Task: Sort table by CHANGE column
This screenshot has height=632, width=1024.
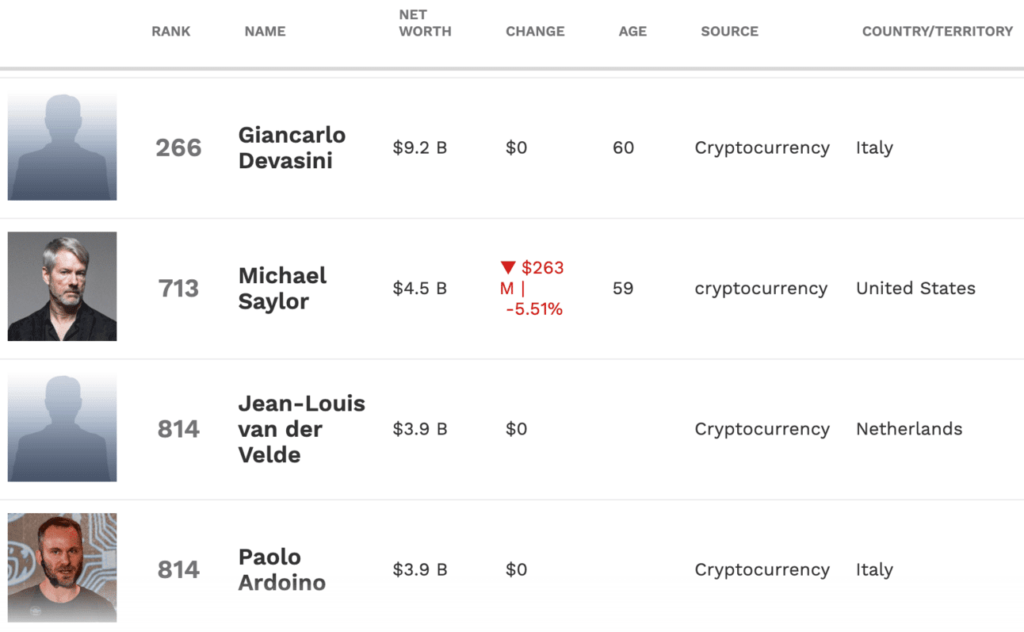Action: click(535, 31)
